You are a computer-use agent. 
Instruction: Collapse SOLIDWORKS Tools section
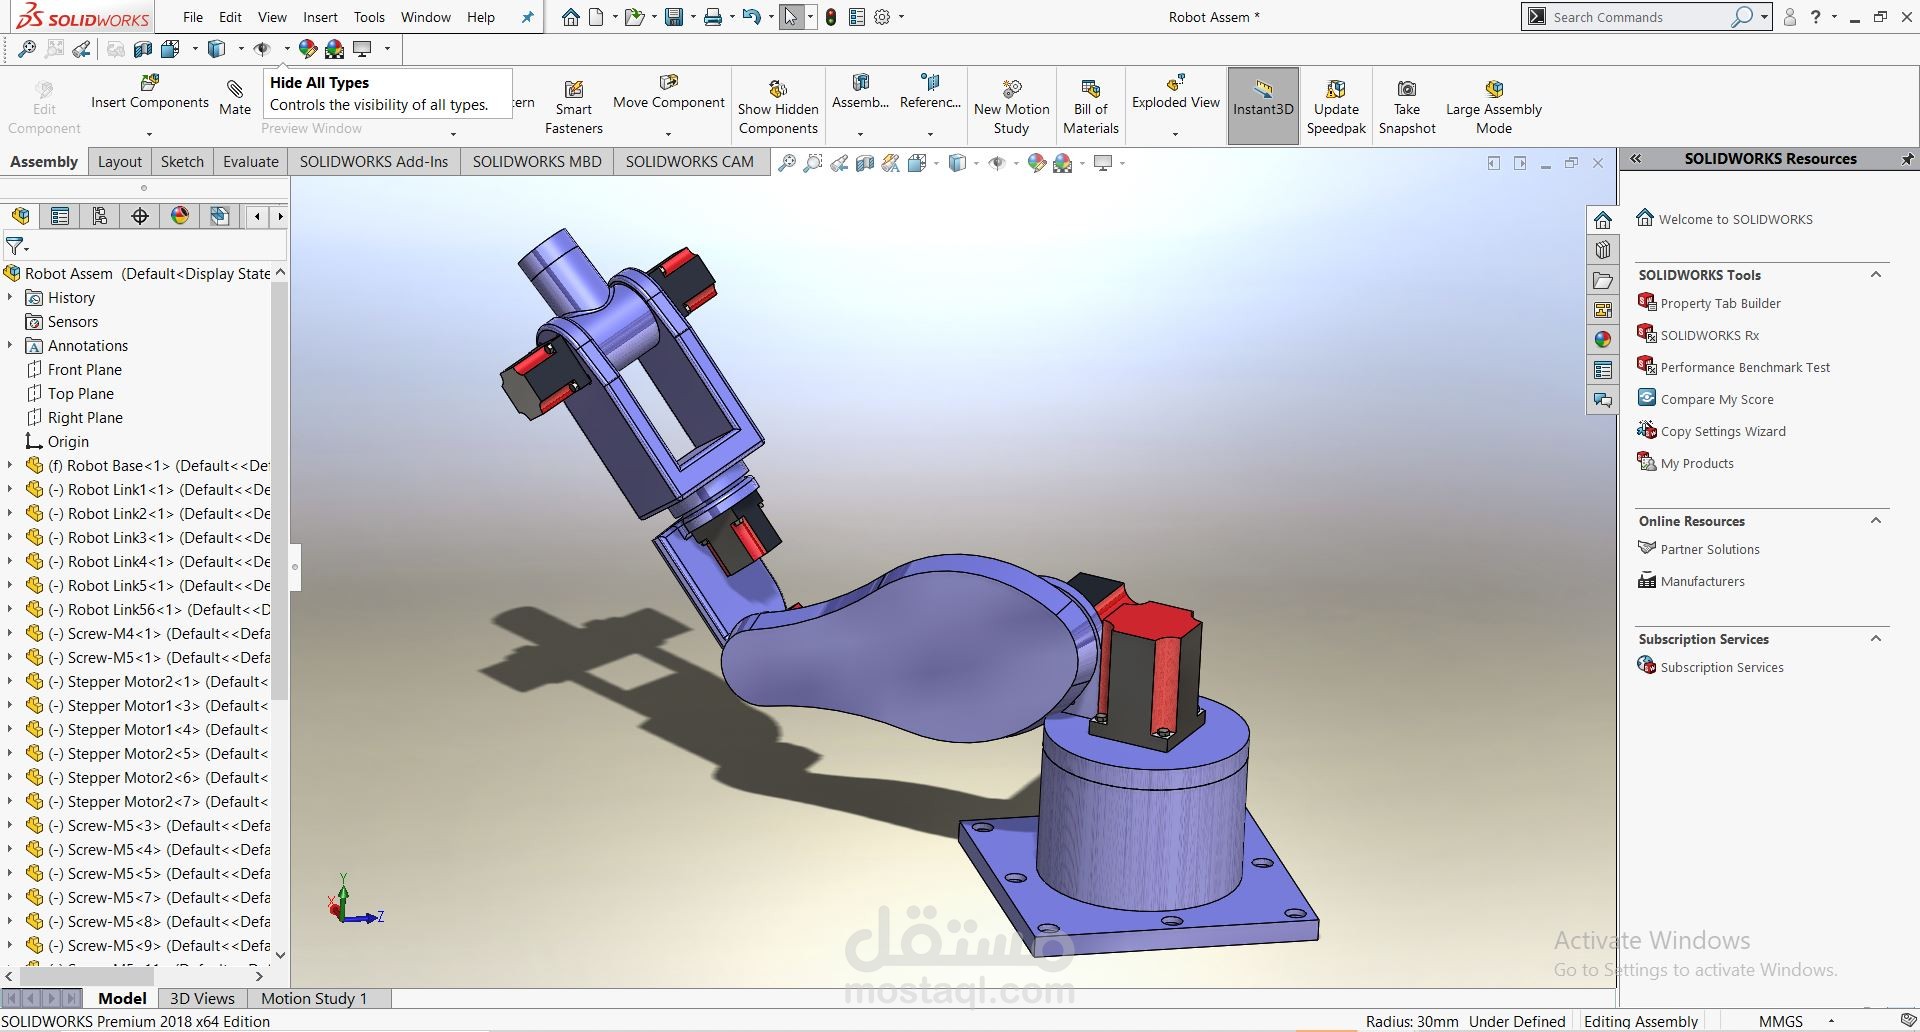[x=1876, y=275]
